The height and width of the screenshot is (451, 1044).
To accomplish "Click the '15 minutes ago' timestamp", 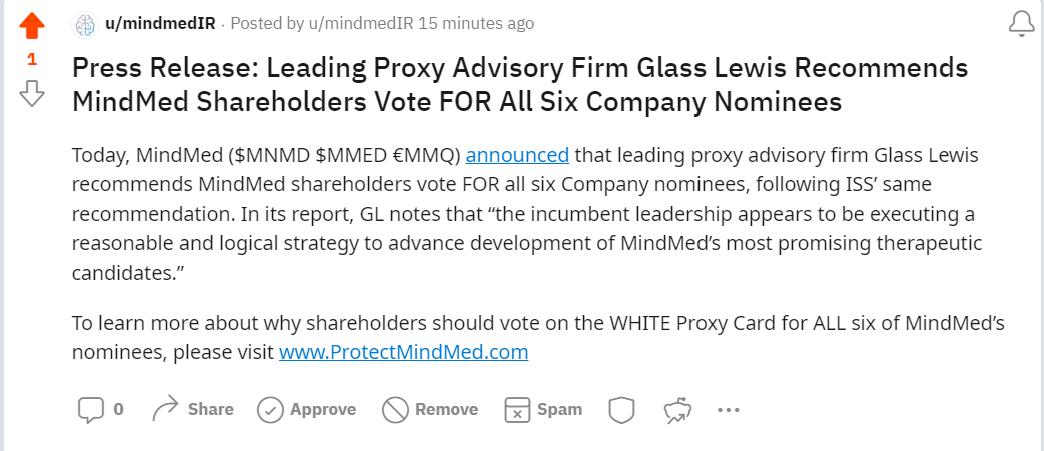I will (x=478, y=23).
